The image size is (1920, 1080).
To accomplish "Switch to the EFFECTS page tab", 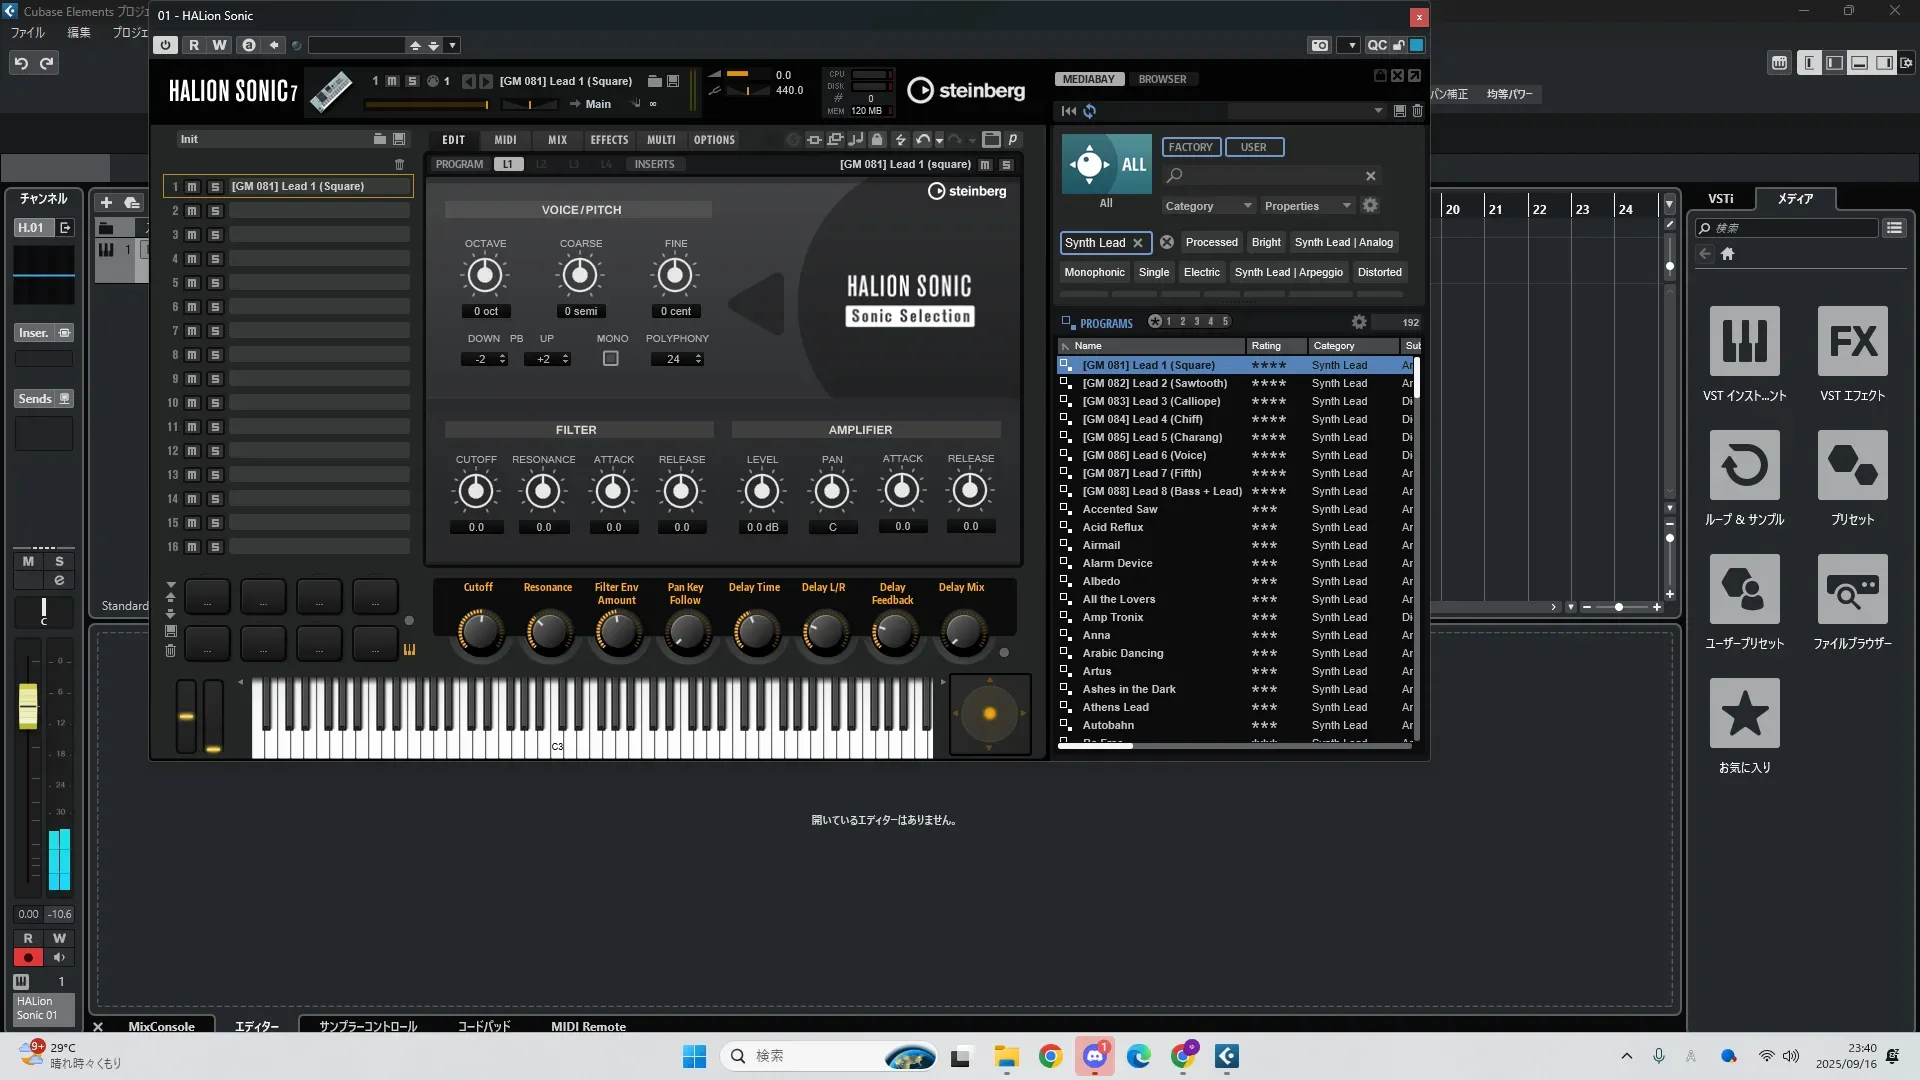I will [x=609, y=140].
